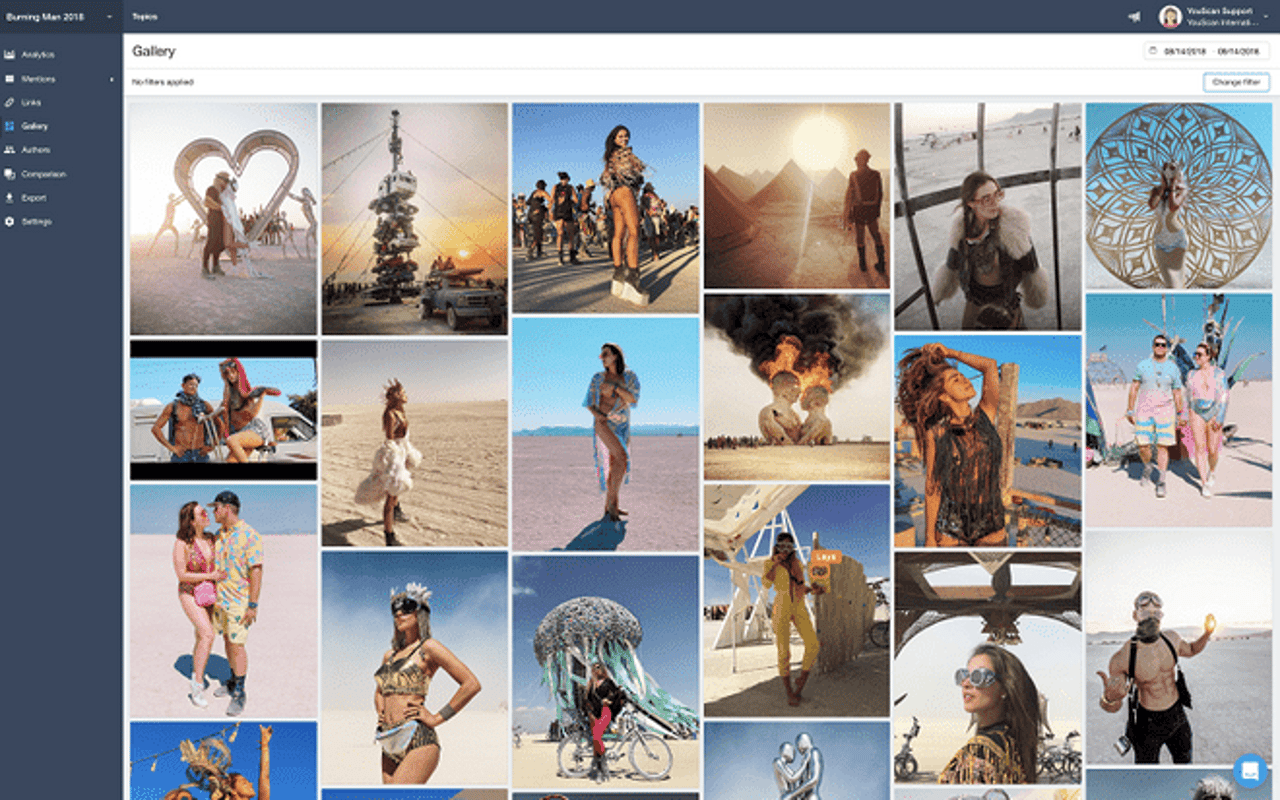The height and width of the screenshot is (800, 1280).
Task: Click the Links chain icon
Action: pyautogui.click(x=10, y=103)
